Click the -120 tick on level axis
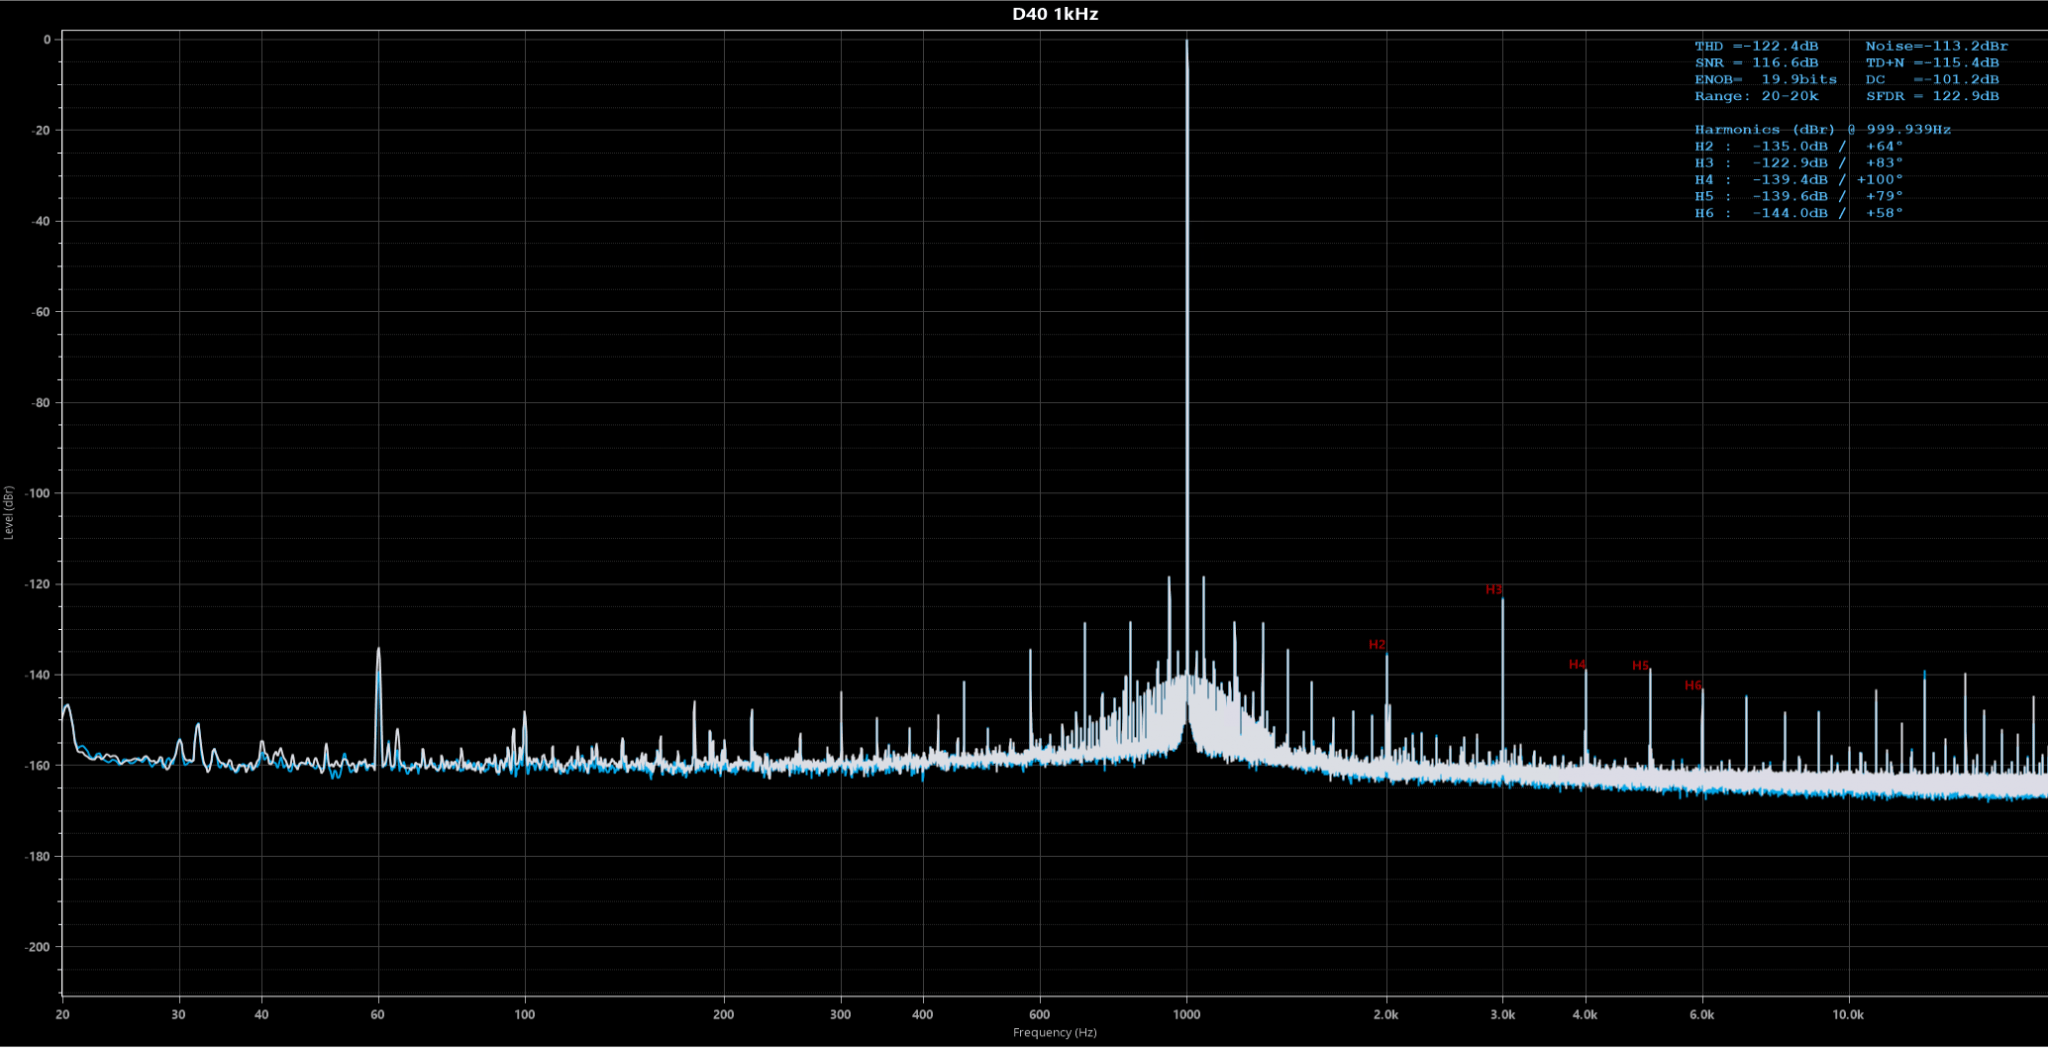2048x1048 pixels. click(38, 584)
